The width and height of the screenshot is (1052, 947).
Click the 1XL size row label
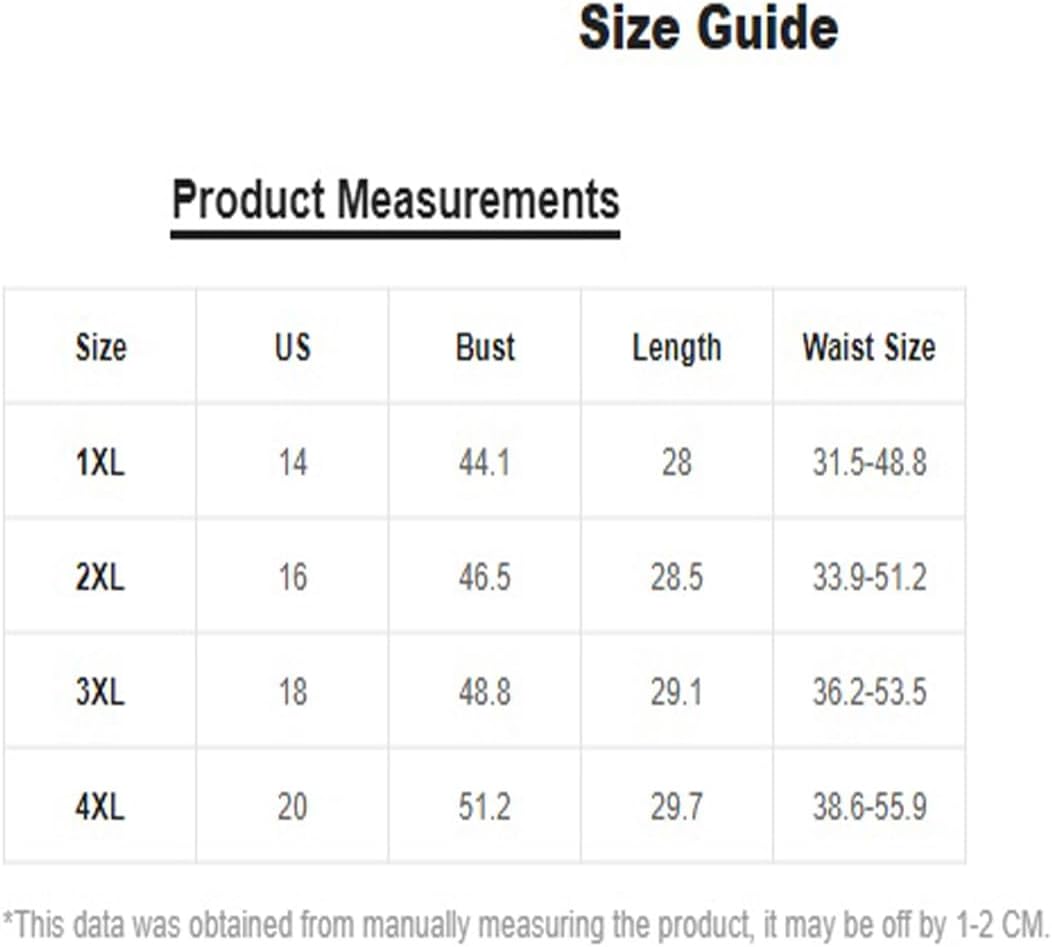tap(100, 462)
